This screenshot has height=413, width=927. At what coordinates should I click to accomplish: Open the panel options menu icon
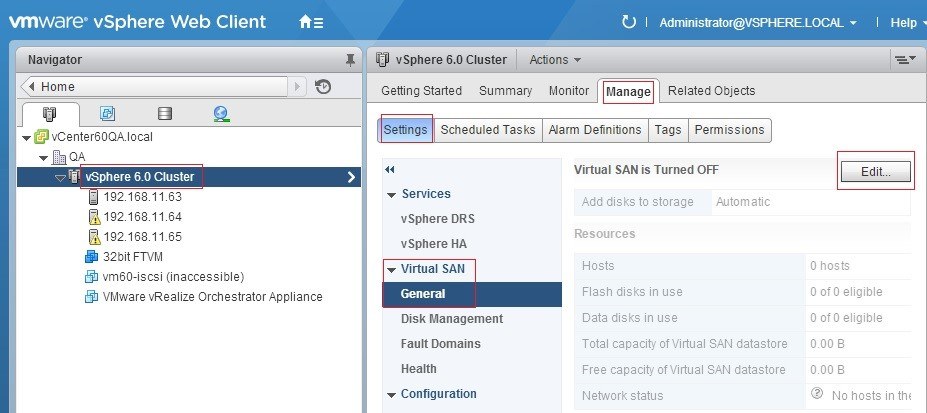[x=905, y=60]
